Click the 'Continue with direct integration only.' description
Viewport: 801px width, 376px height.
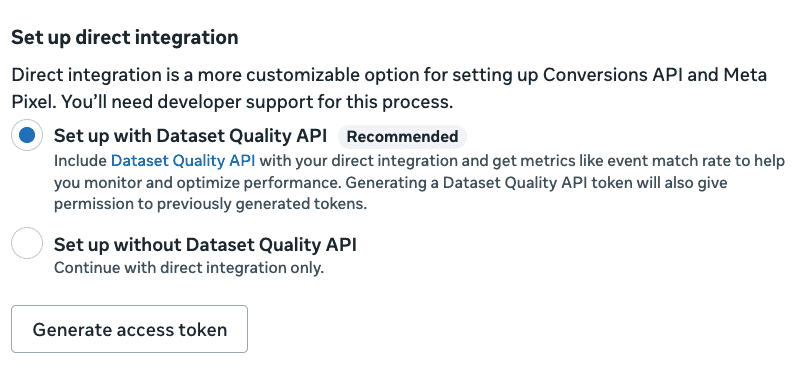click(x=189, y=268)
